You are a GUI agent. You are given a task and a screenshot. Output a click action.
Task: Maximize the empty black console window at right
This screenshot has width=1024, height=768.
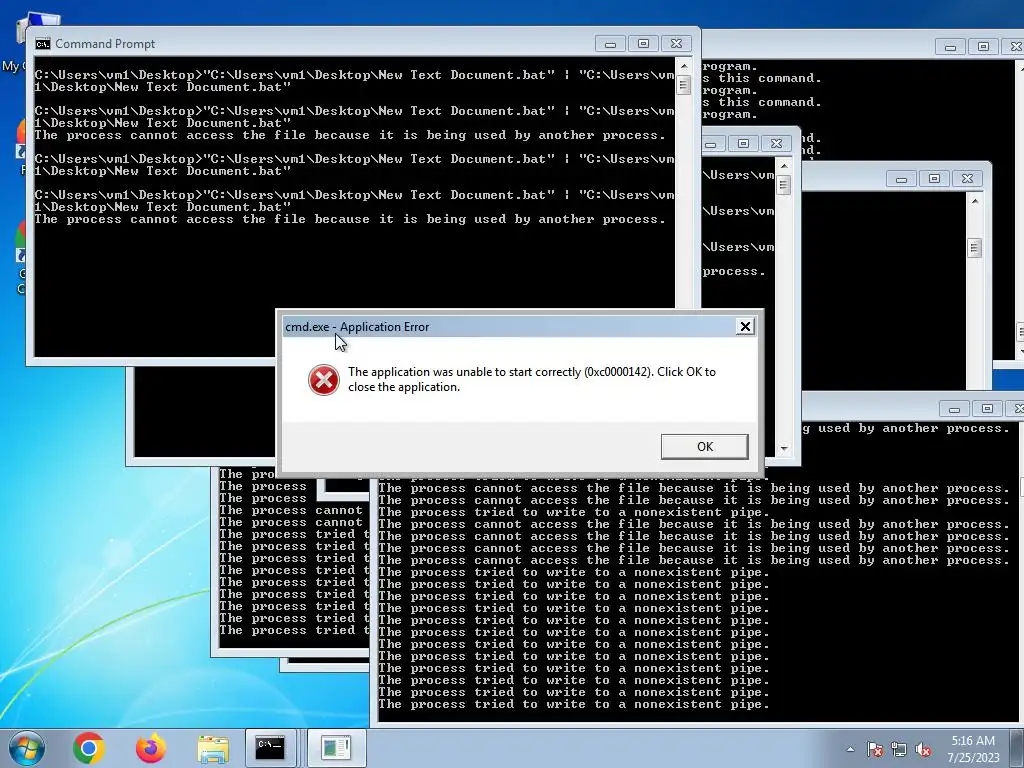(934, 179)
